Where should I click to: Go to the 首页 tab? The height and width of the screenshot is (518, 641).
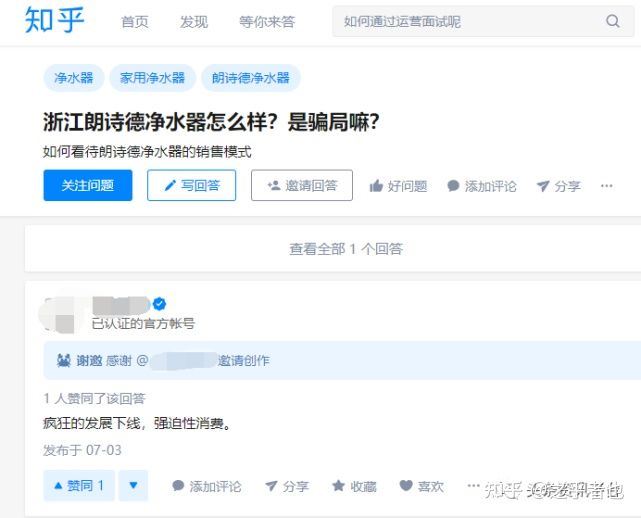(x=135, y=22)
